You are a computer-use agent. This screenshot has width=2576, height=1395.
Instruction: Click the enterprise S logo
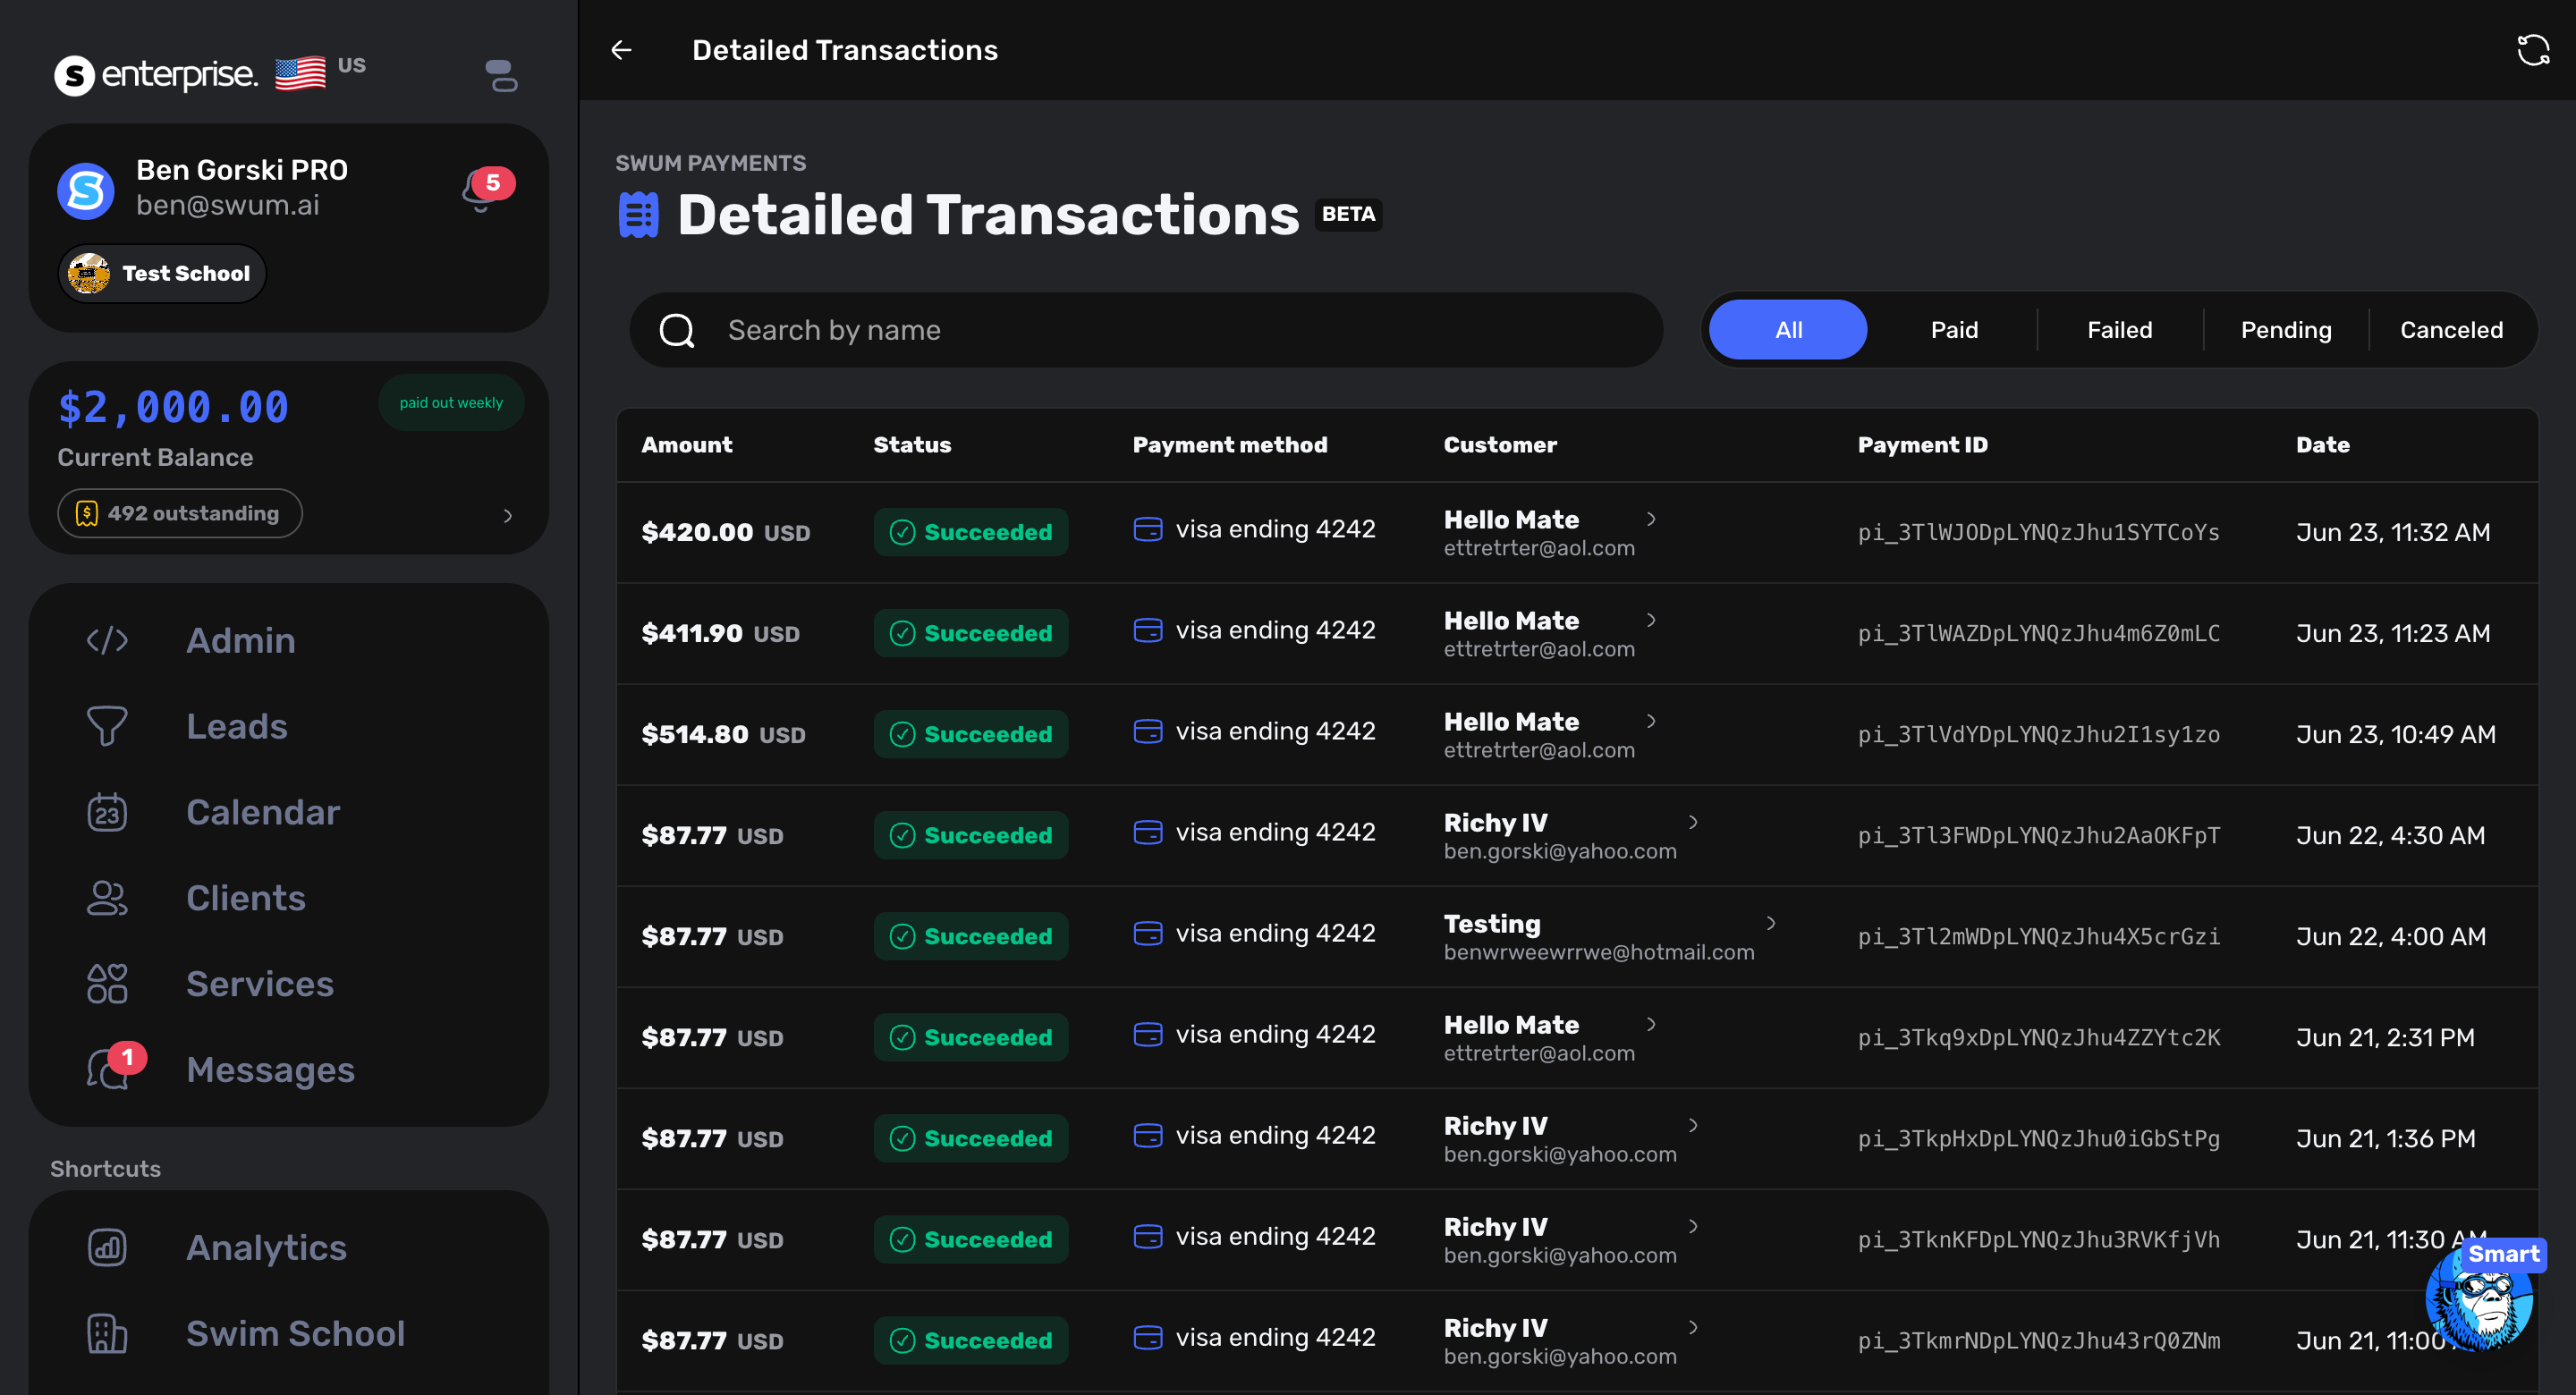(74, 75)
